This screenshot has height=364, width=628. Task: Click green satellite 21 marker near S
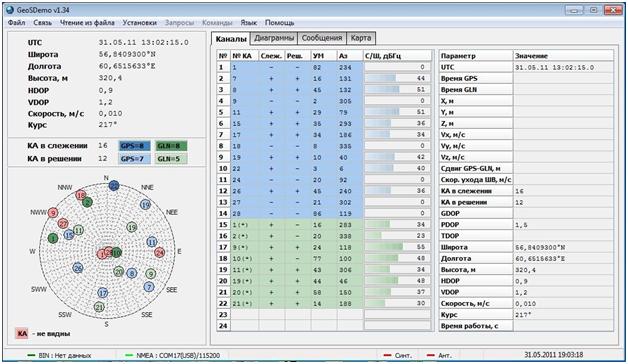point(99,307)
